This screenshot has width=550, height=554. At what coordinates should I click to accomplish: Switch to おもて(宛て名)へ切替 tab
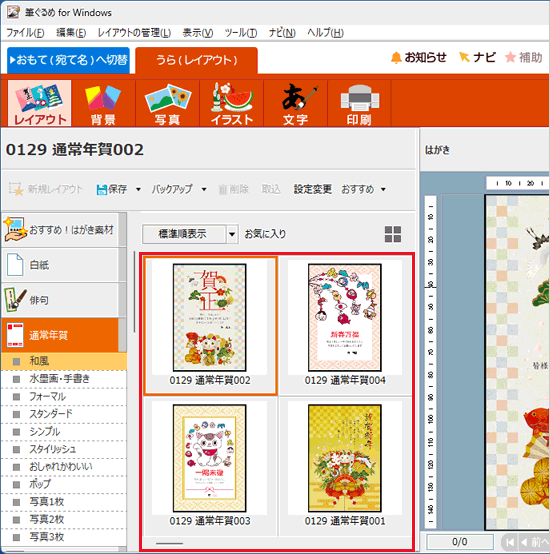69,60
